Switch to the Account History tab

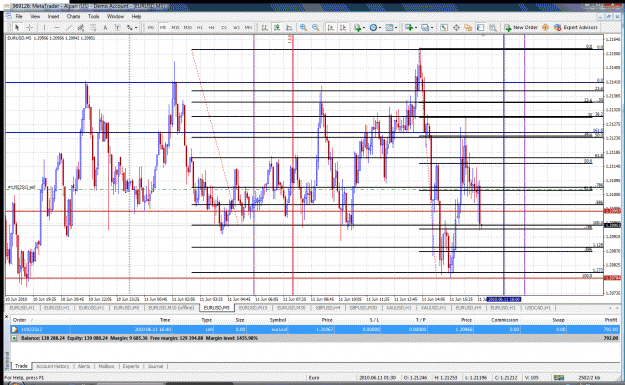coord(52,366)
